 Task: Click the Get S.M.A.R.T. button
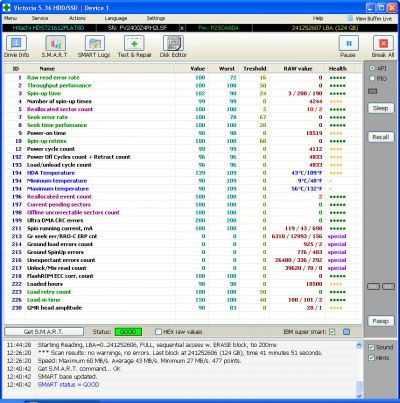[x=44, y=332]
